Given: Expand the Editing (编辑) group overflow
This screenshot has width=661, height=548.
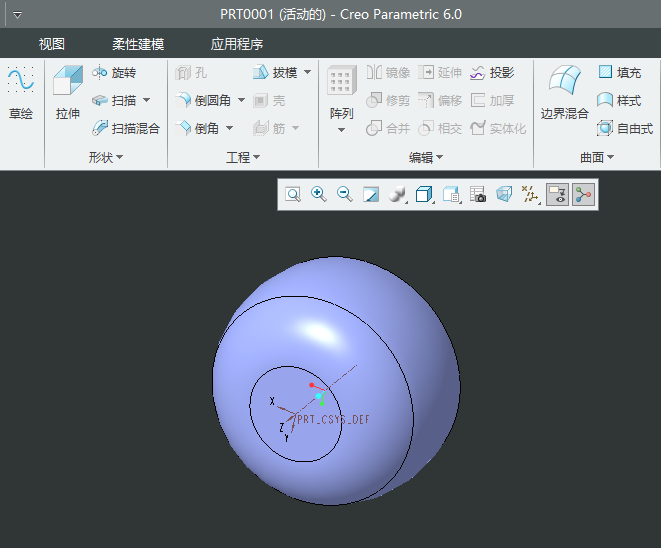Looking at the screenshot, I should point(426,158).
